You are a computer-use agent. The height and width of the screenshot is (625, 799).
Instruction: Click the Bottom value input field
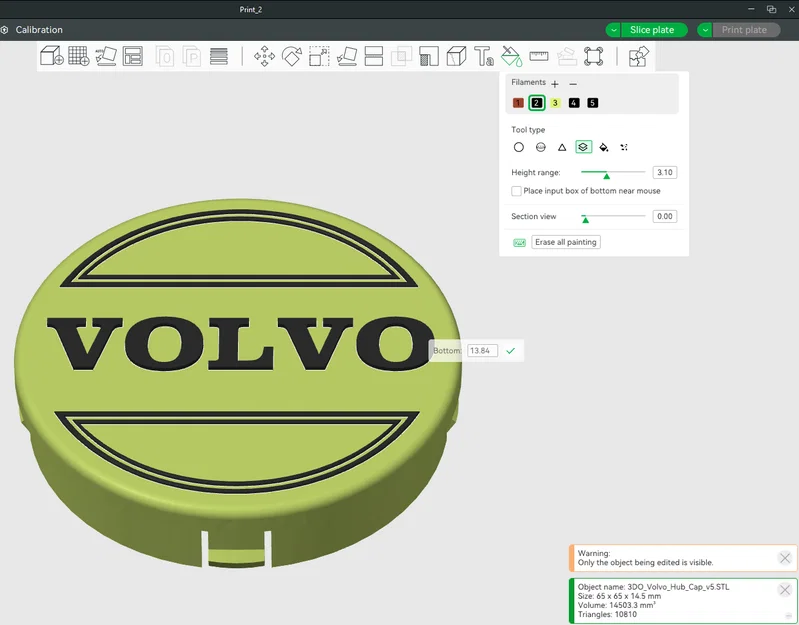pos(482,350)
